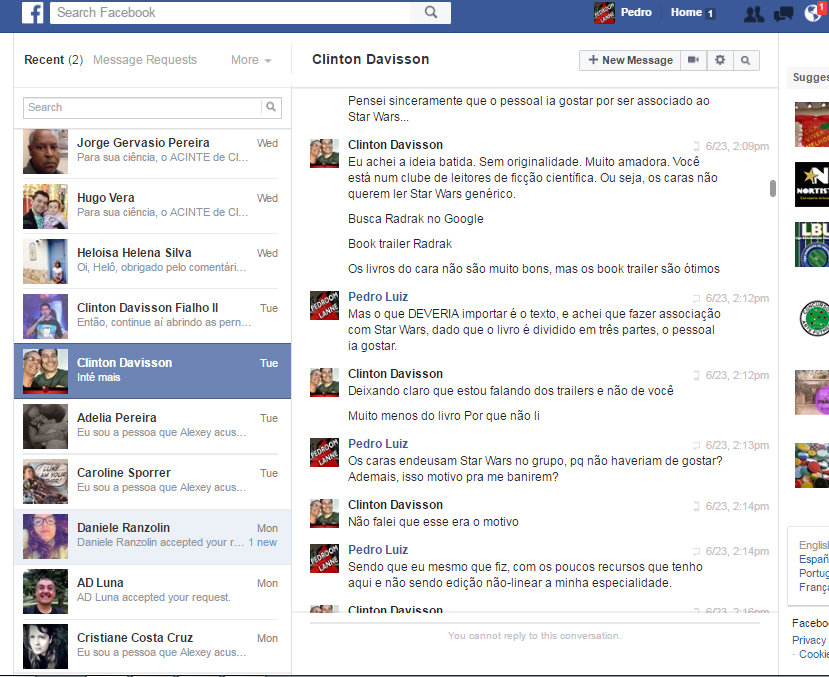Open conversation with Daniele Ranzolin
Viewport: 829px width, 677px height.
point(152,536)
